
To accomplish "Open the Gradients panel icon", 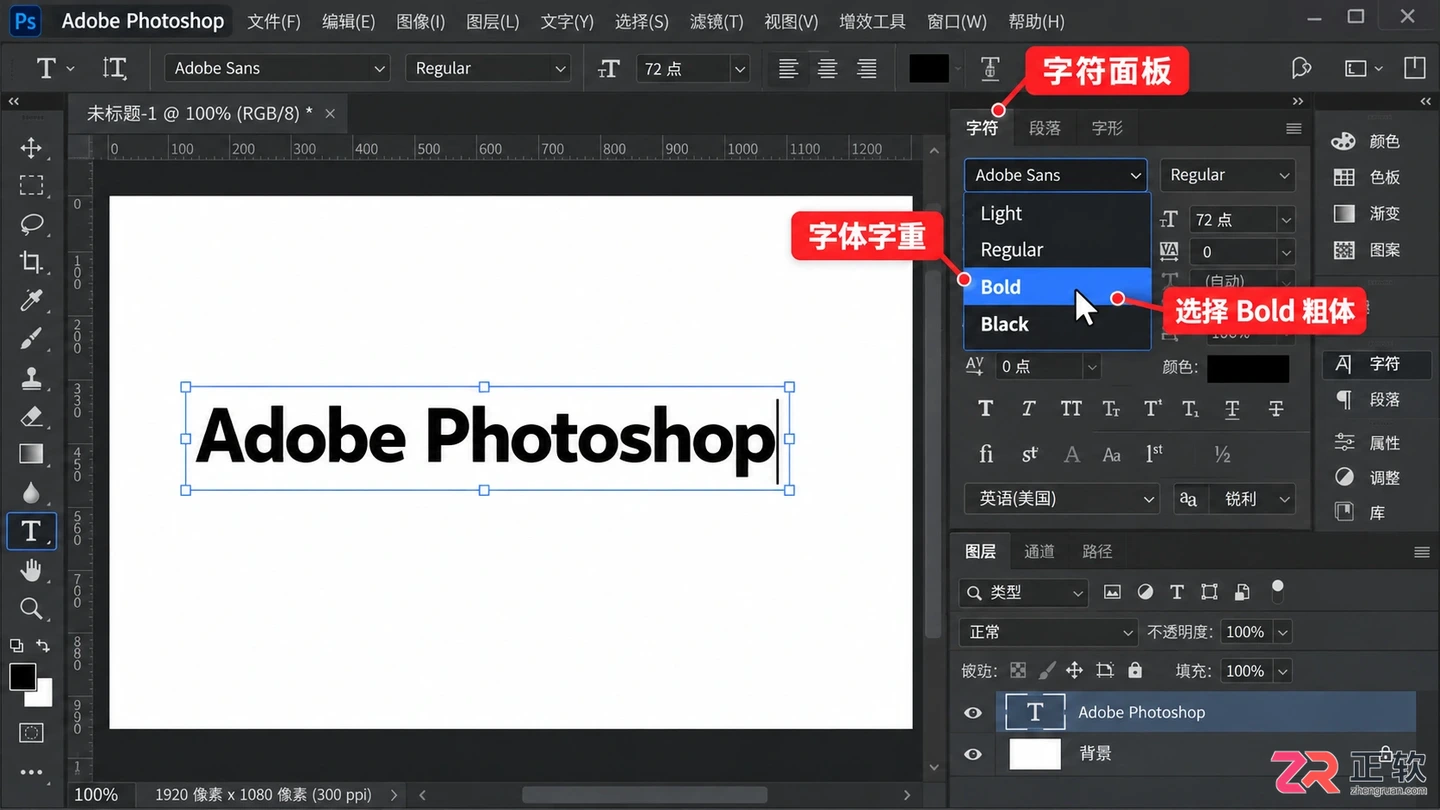I will 1344,213.
